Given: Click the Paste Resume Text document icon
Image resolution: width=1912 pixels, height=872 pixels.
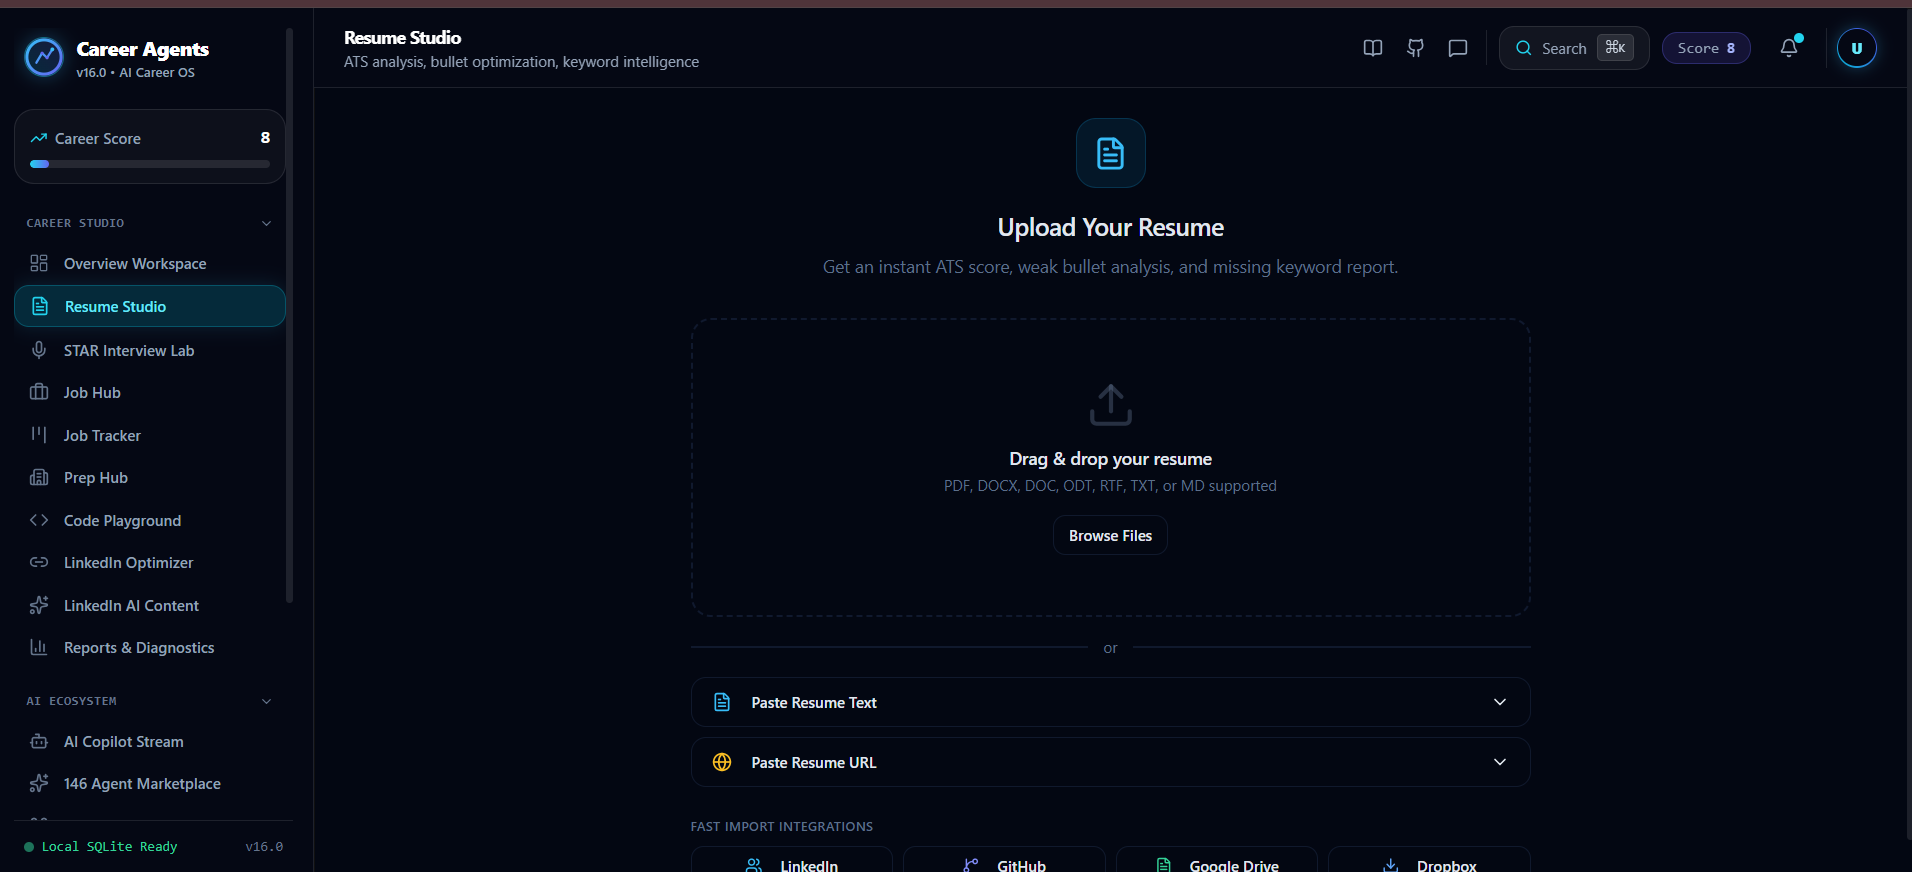Looking at the screenshot, I should coord(722,702).
